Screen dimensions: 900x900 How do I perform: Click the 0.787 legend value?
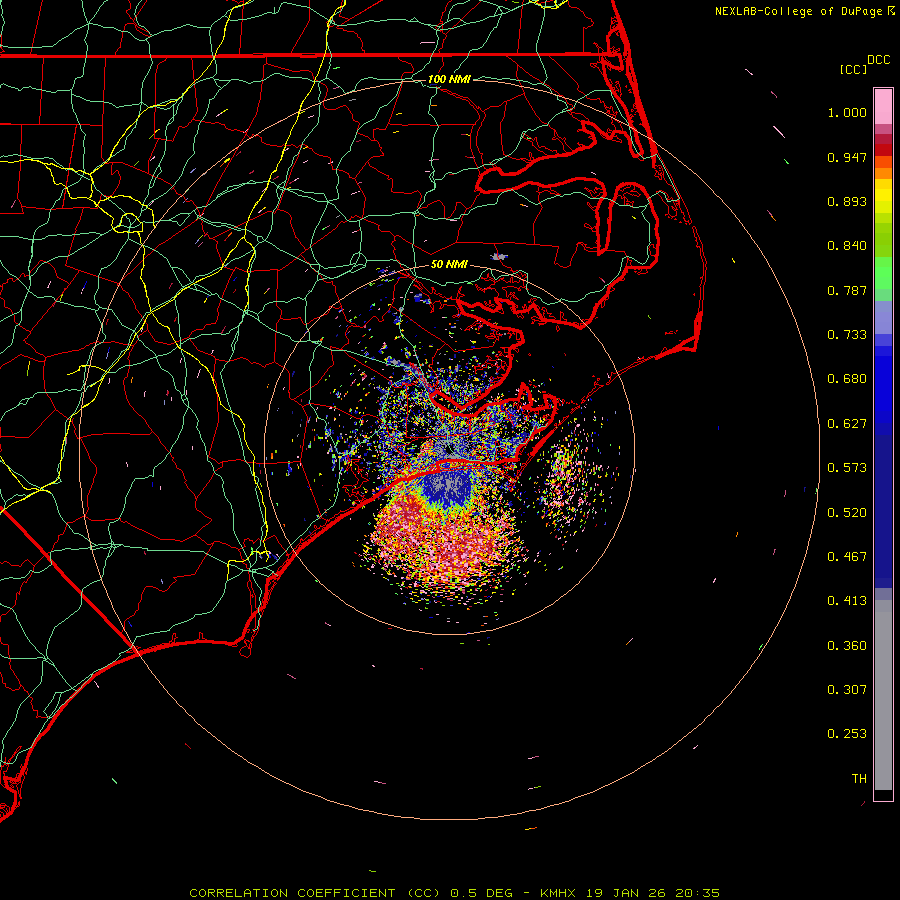[x=847, y=290]
